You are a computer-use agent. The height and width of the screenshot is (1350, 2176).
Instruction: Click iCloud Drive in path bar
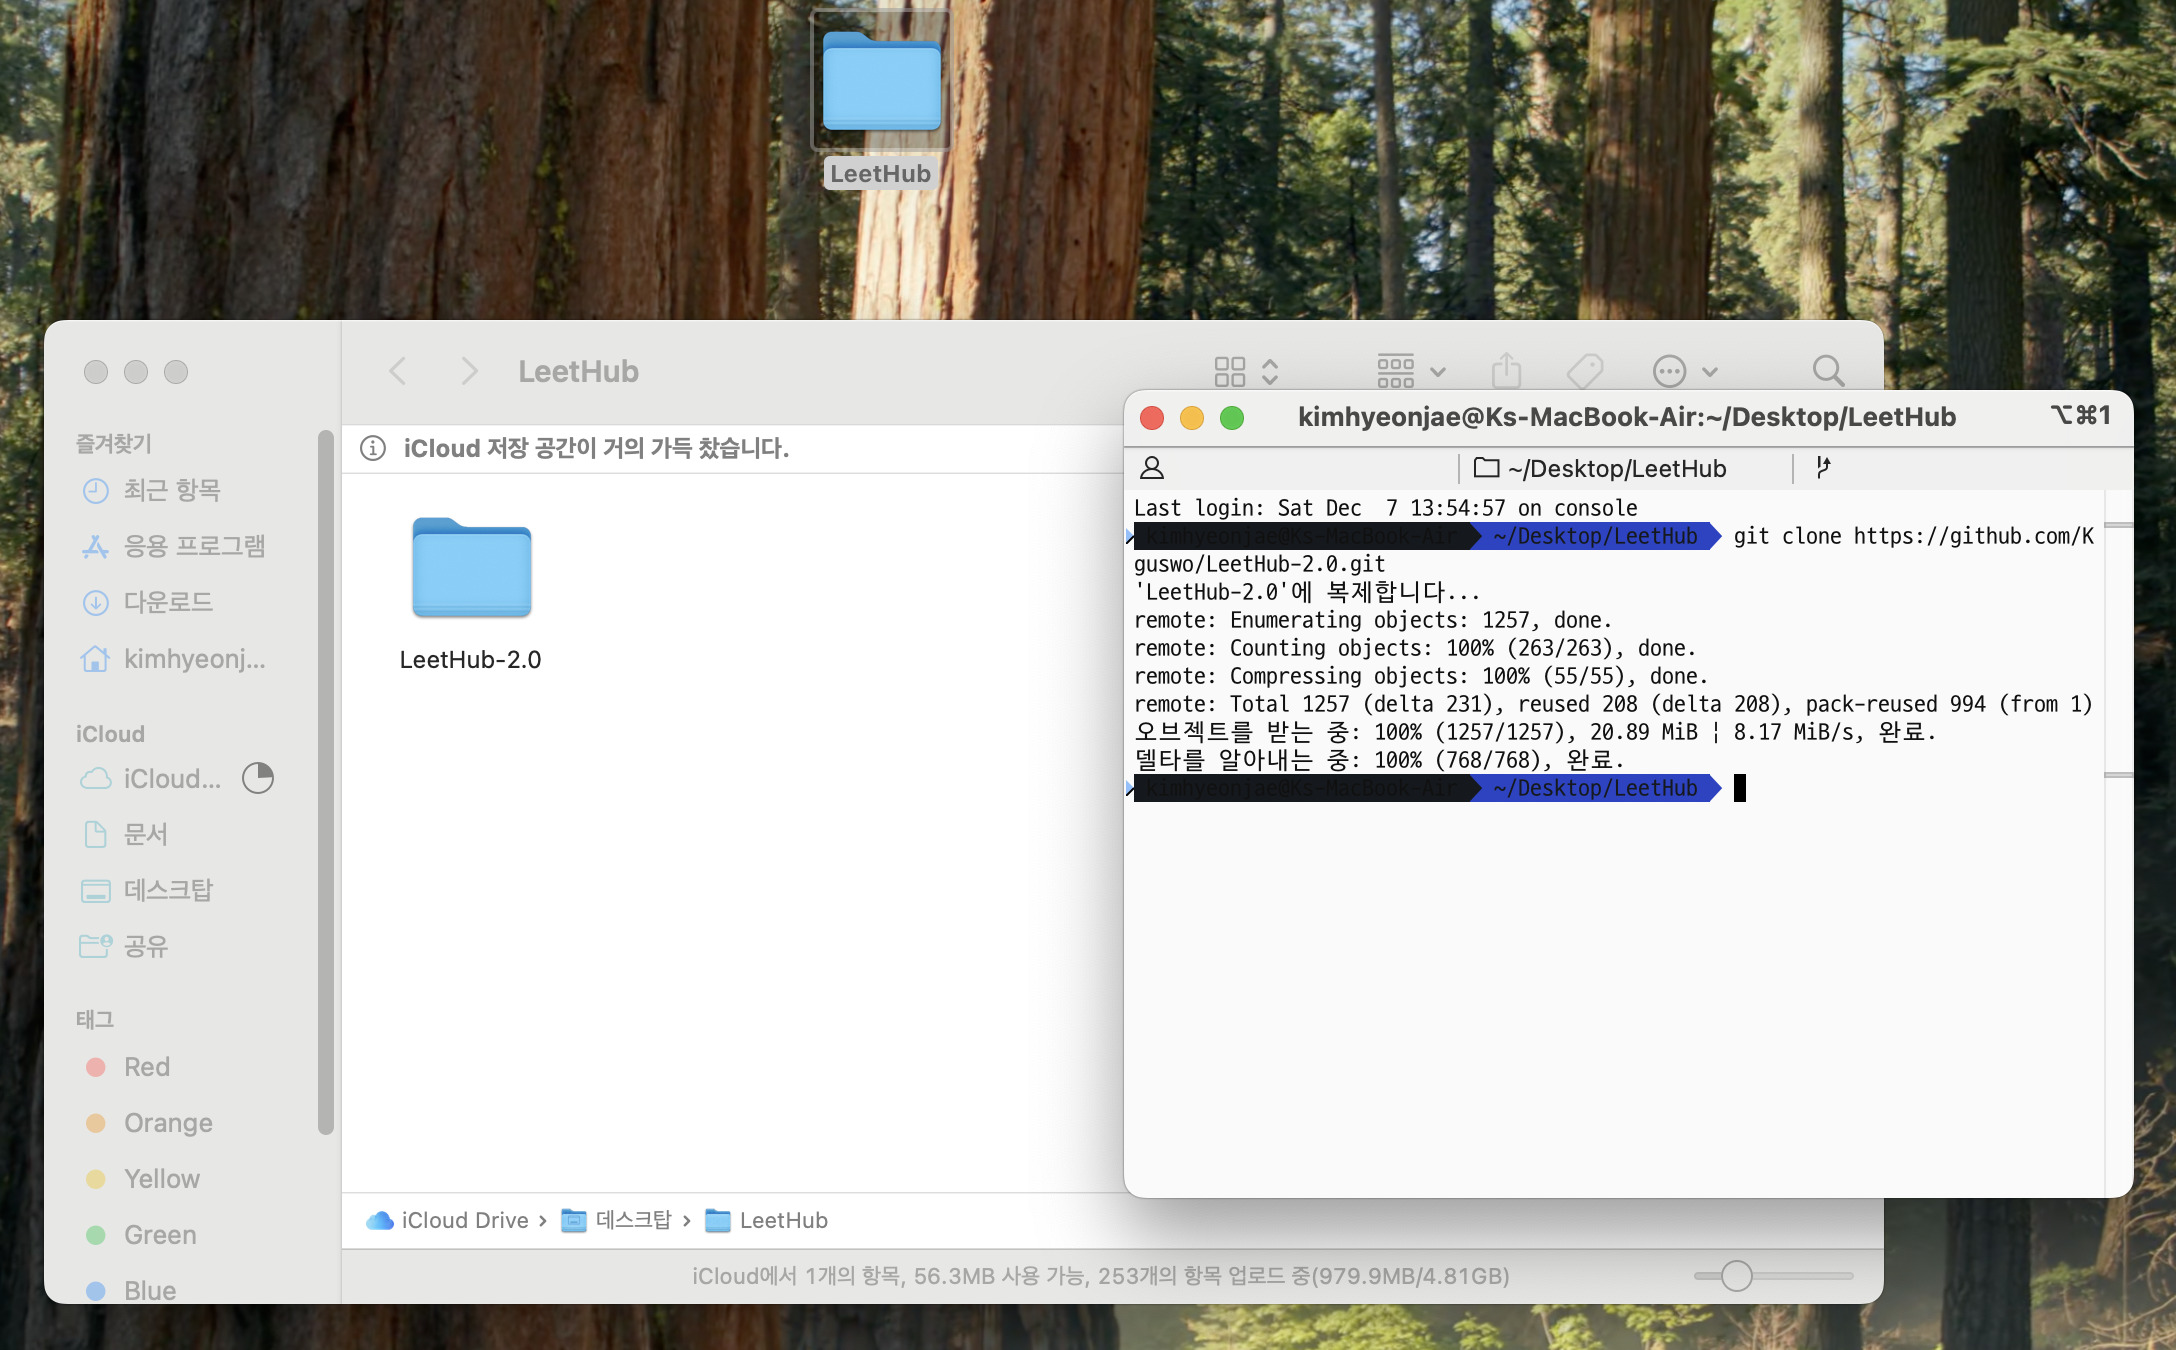click(463, 1220)
